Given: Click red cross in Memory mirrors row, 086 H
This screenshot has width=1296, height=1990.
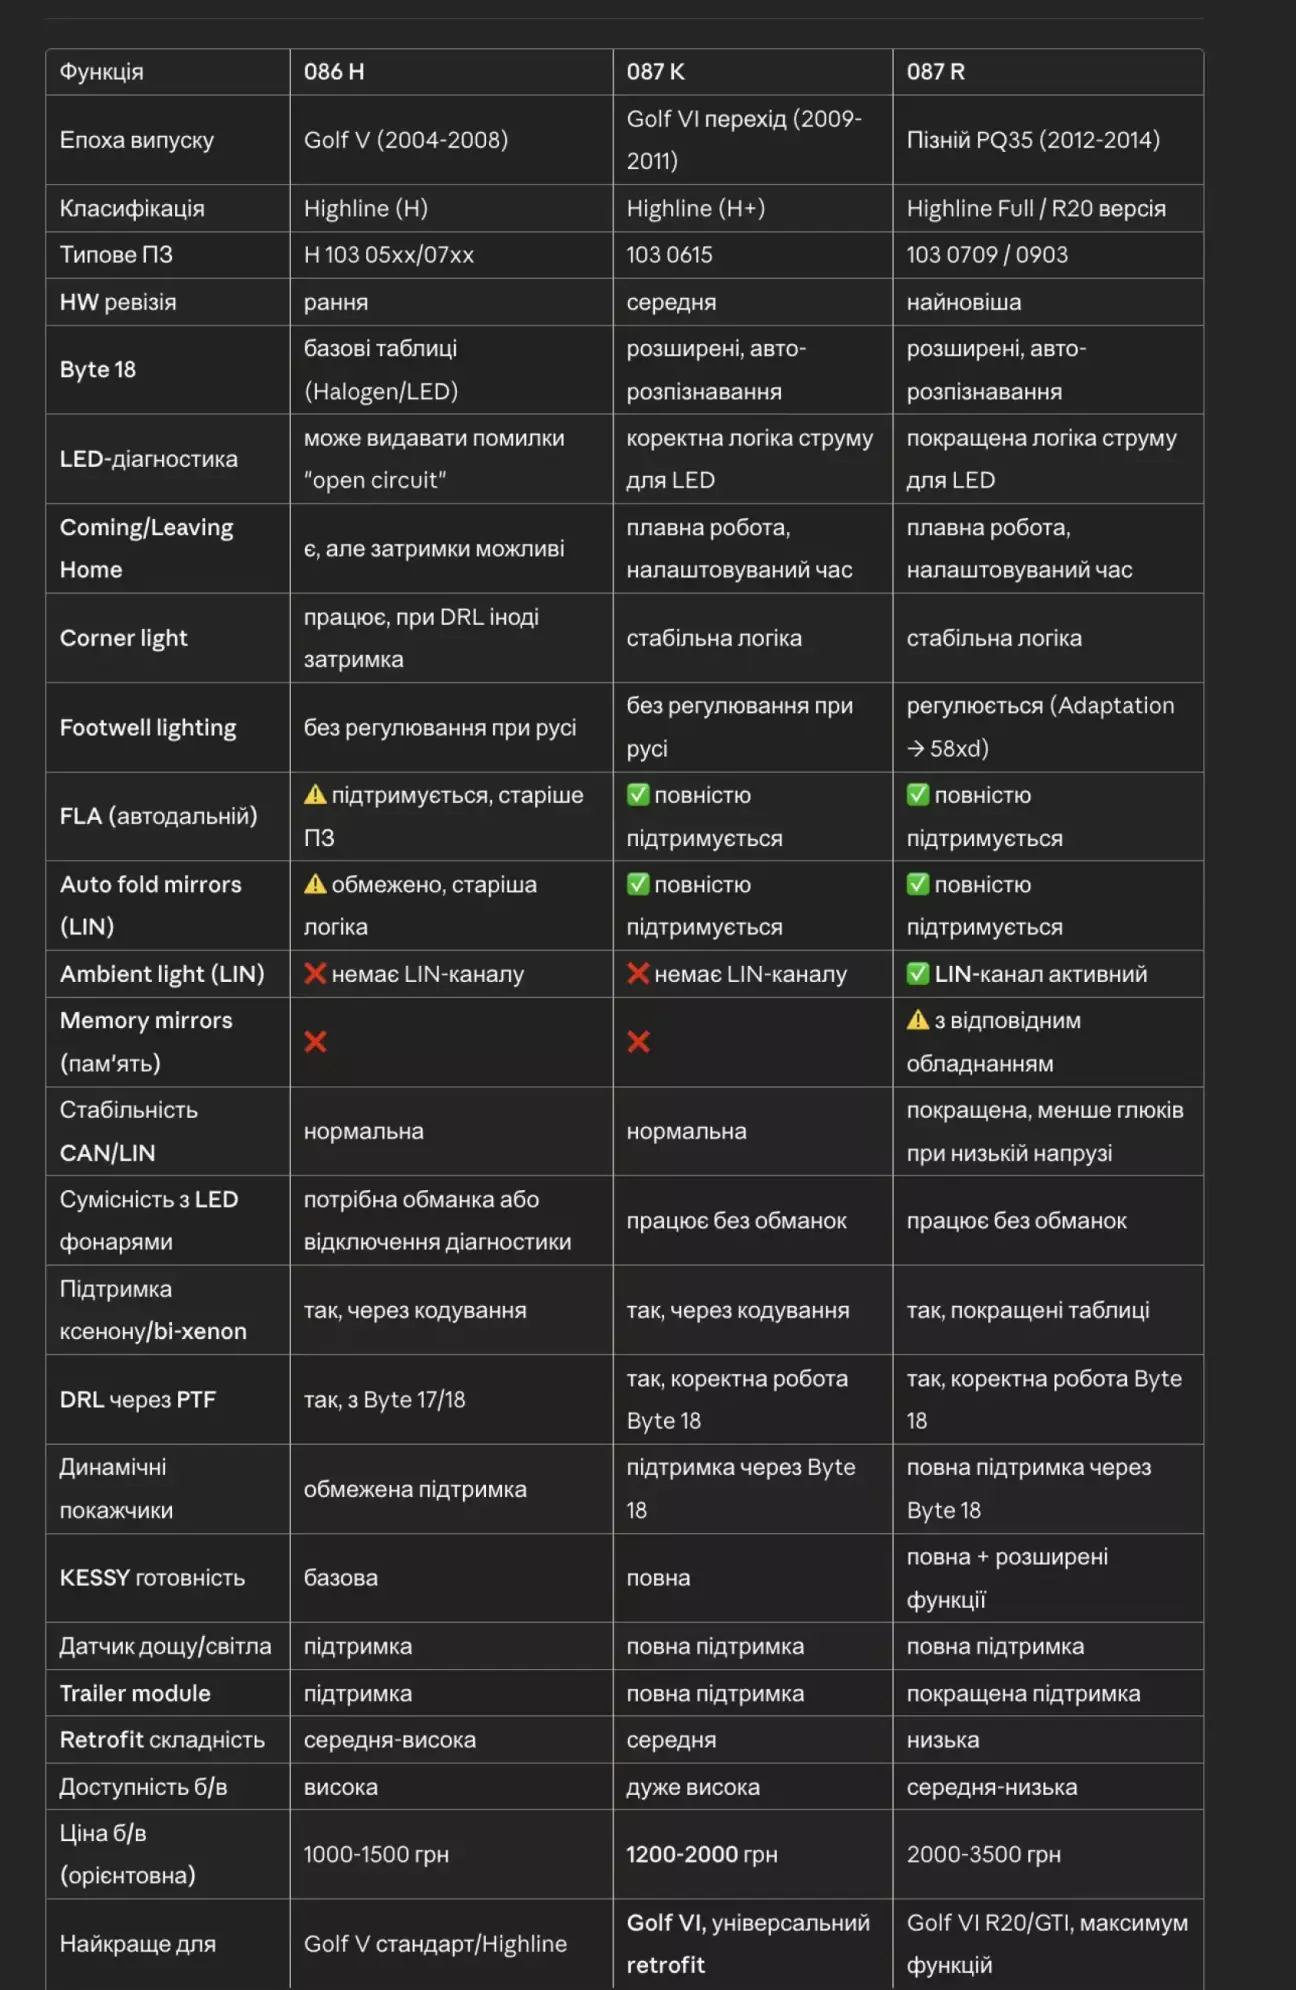Looking at the screenshot, I should tap(315, 1041).
